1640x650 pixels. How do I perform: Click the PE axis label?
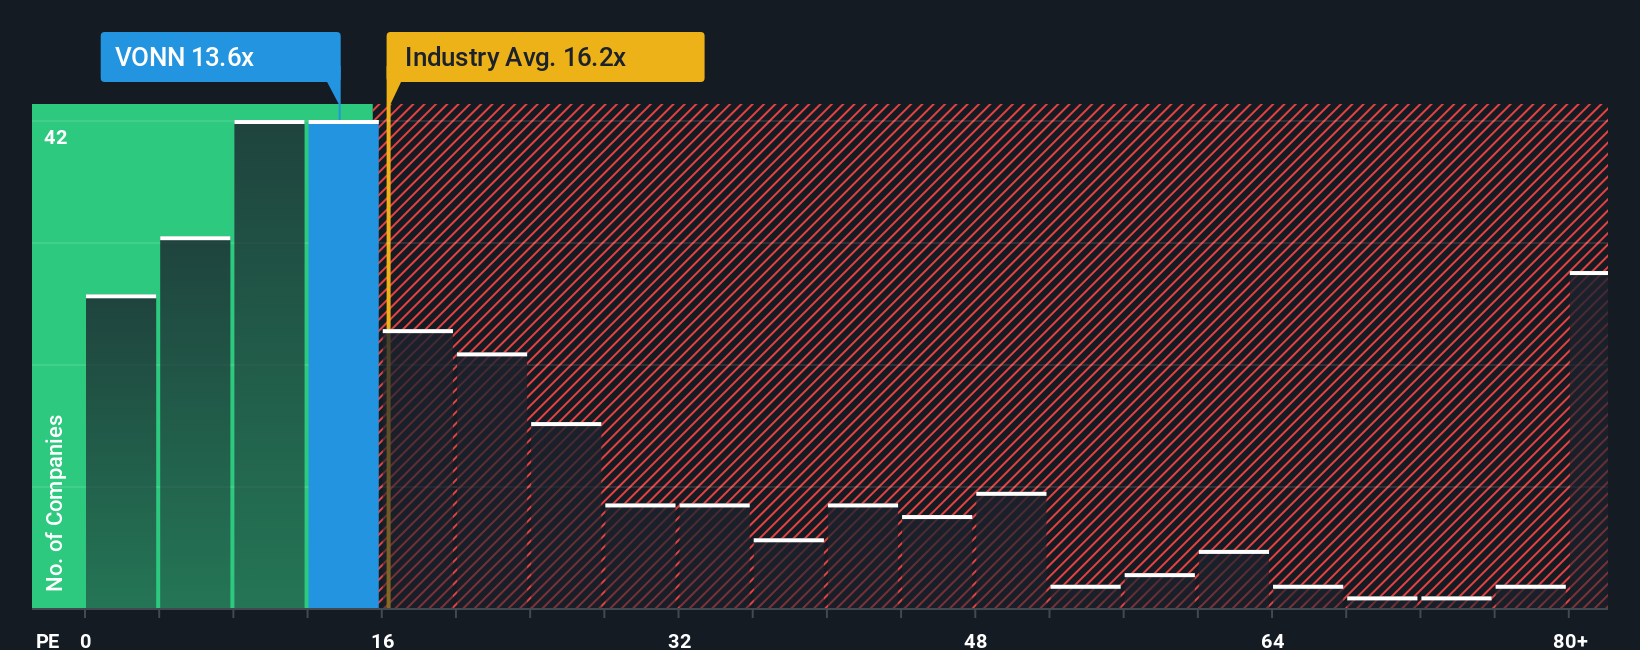(x=47, y=641)
